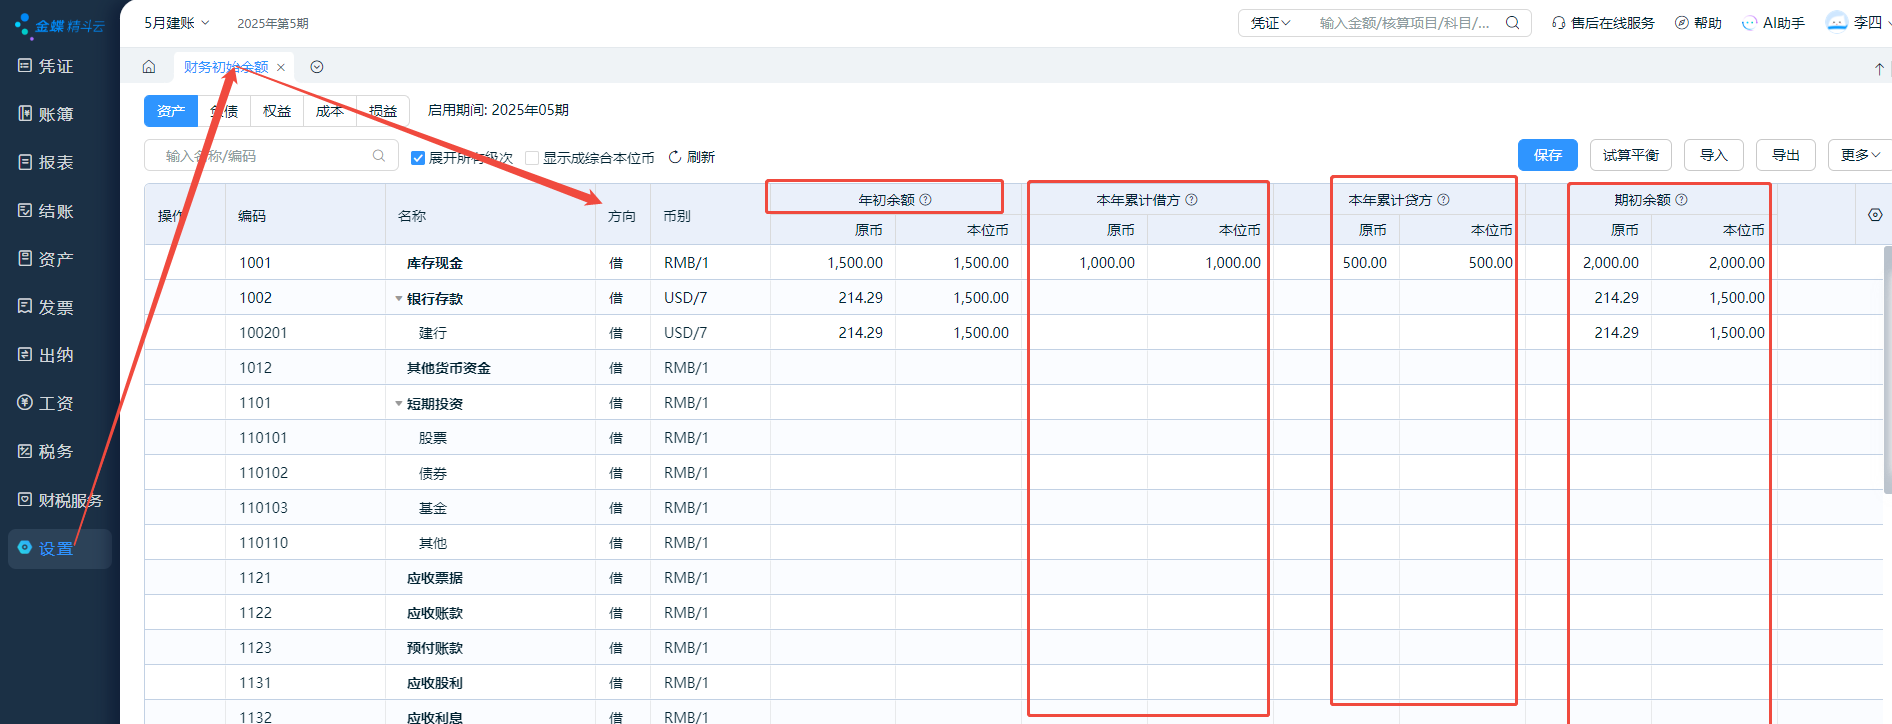Click the home icon in tab bar
Image resolution: width=1892 pixels, height=724 pixels.
tap(149, 67)
